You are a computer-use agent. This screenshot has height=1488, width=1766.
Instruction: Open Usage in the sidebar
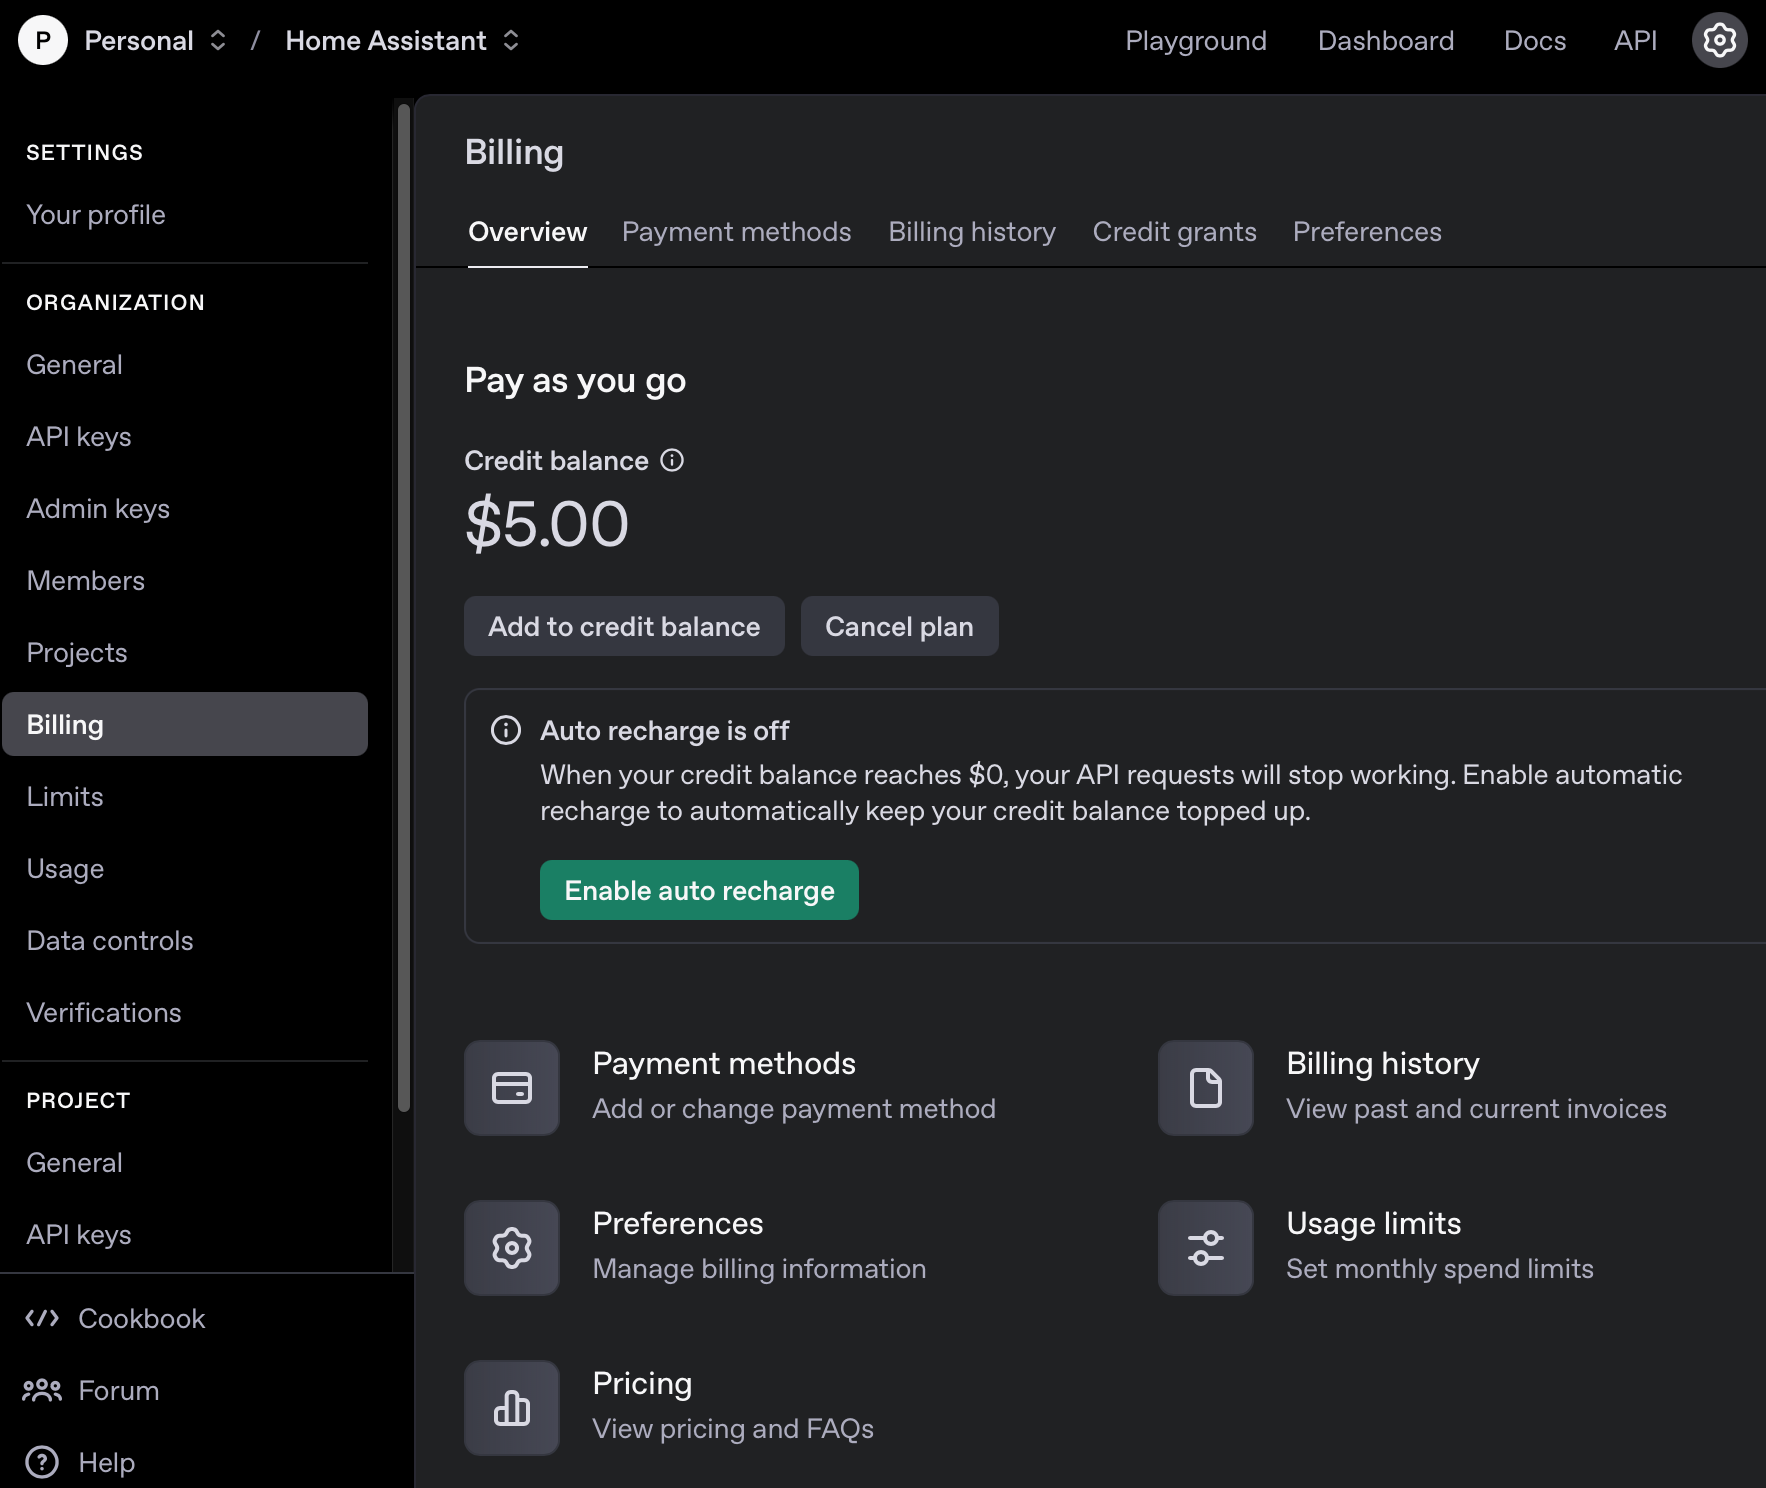pyautogui.click(x=65, y=868)
